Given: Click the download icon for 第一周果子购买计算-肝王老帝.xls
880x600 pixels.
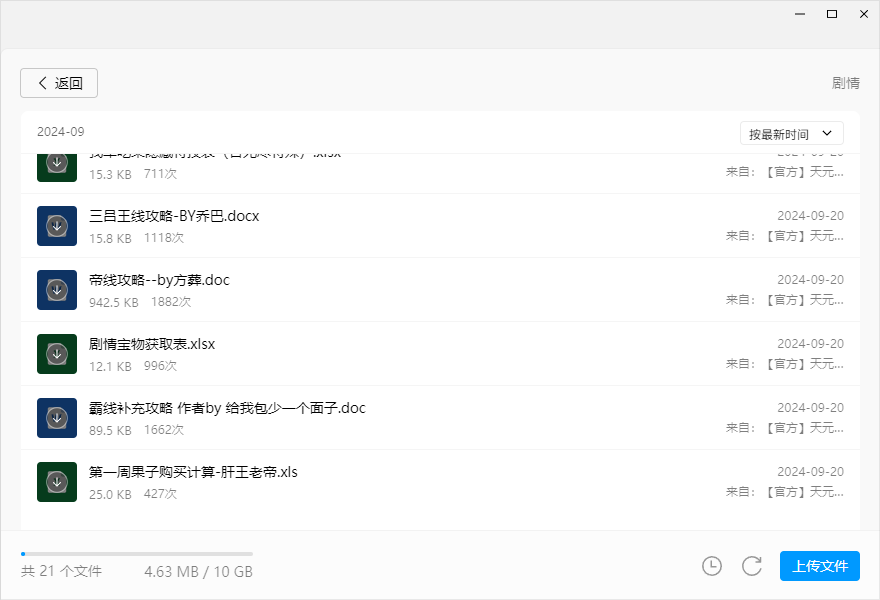Looking at the screenshot, I should (x=57, y=482).
